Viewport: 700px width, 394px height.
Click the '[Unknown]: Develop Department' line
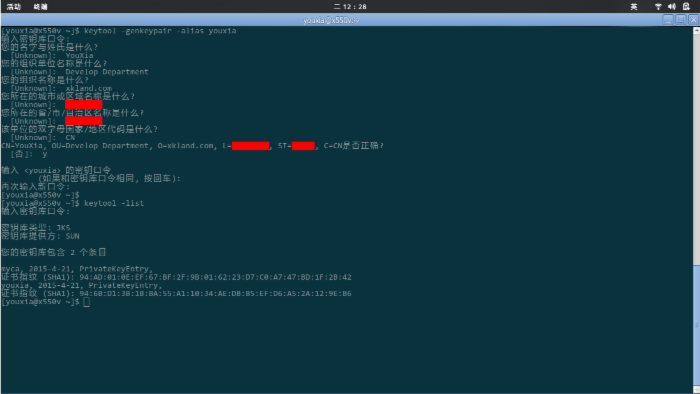click(79, 72)
